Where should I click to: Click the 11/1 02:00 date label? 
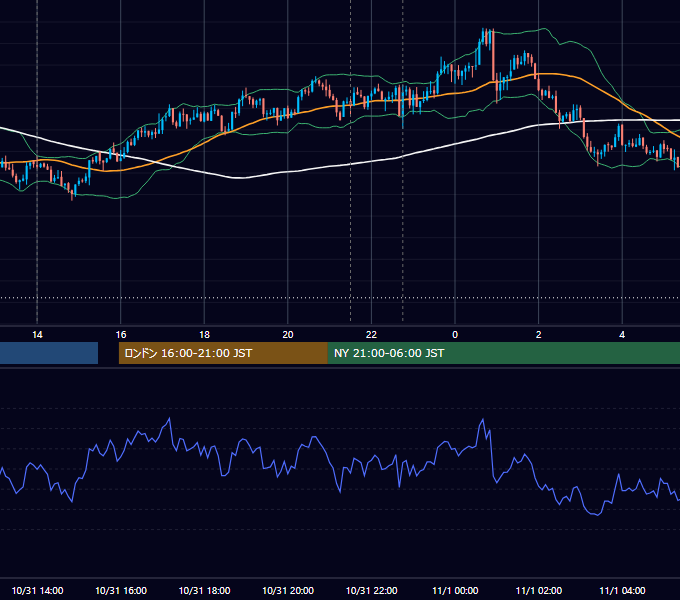pyautogui.click(x=539, y=590)
